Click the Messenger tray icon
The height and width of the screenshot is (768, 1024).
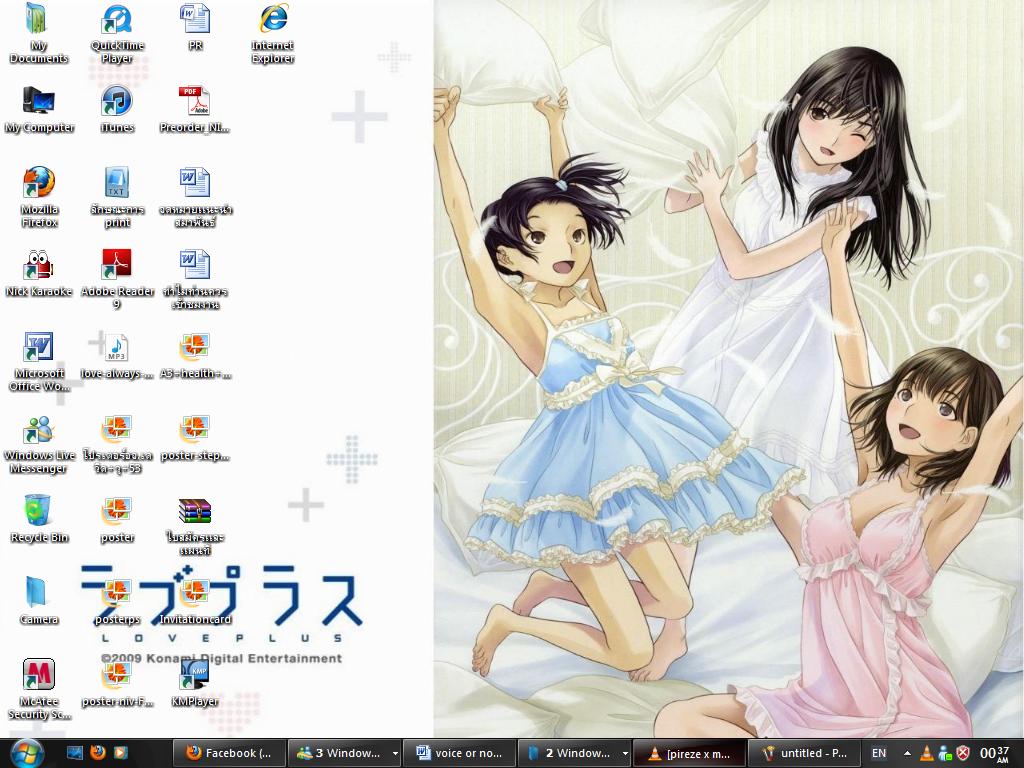944,754
